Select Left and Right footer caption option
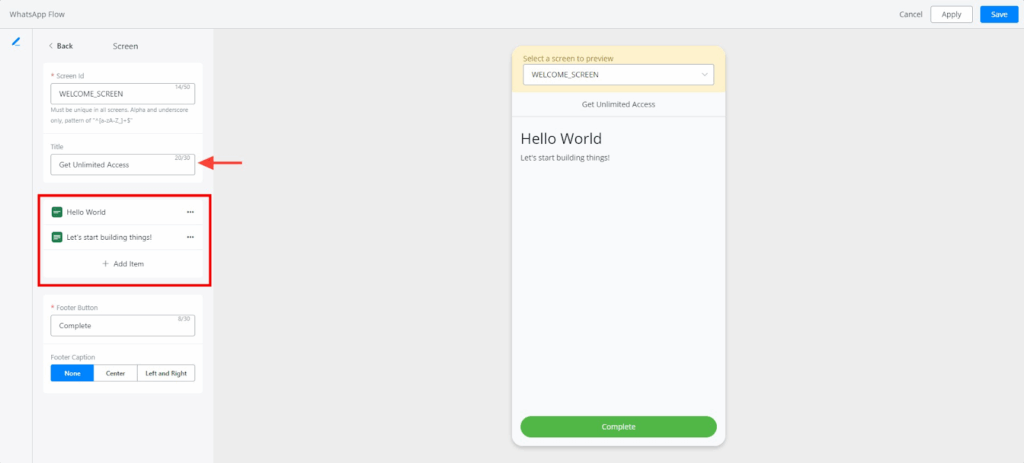1024x463 pixels. click(x=166, y=373)
